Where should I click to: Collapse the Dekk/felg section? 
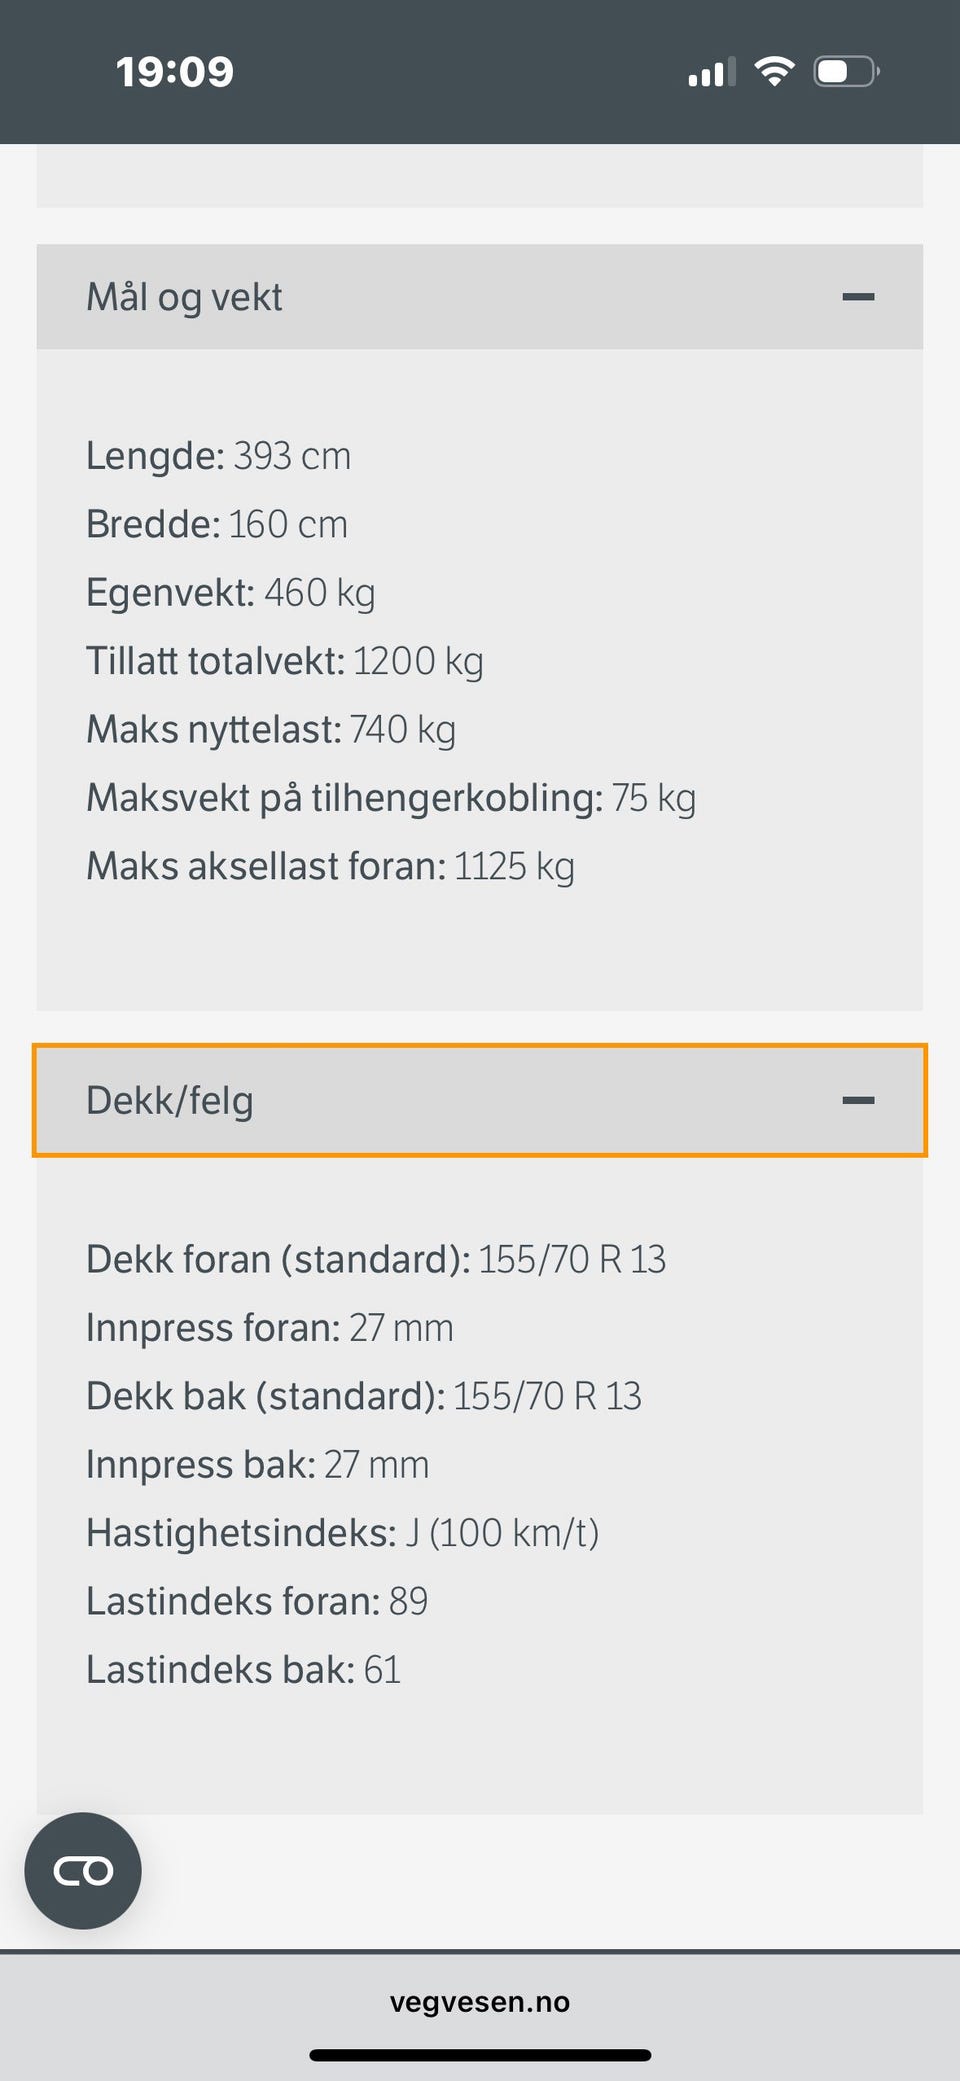478,1100
